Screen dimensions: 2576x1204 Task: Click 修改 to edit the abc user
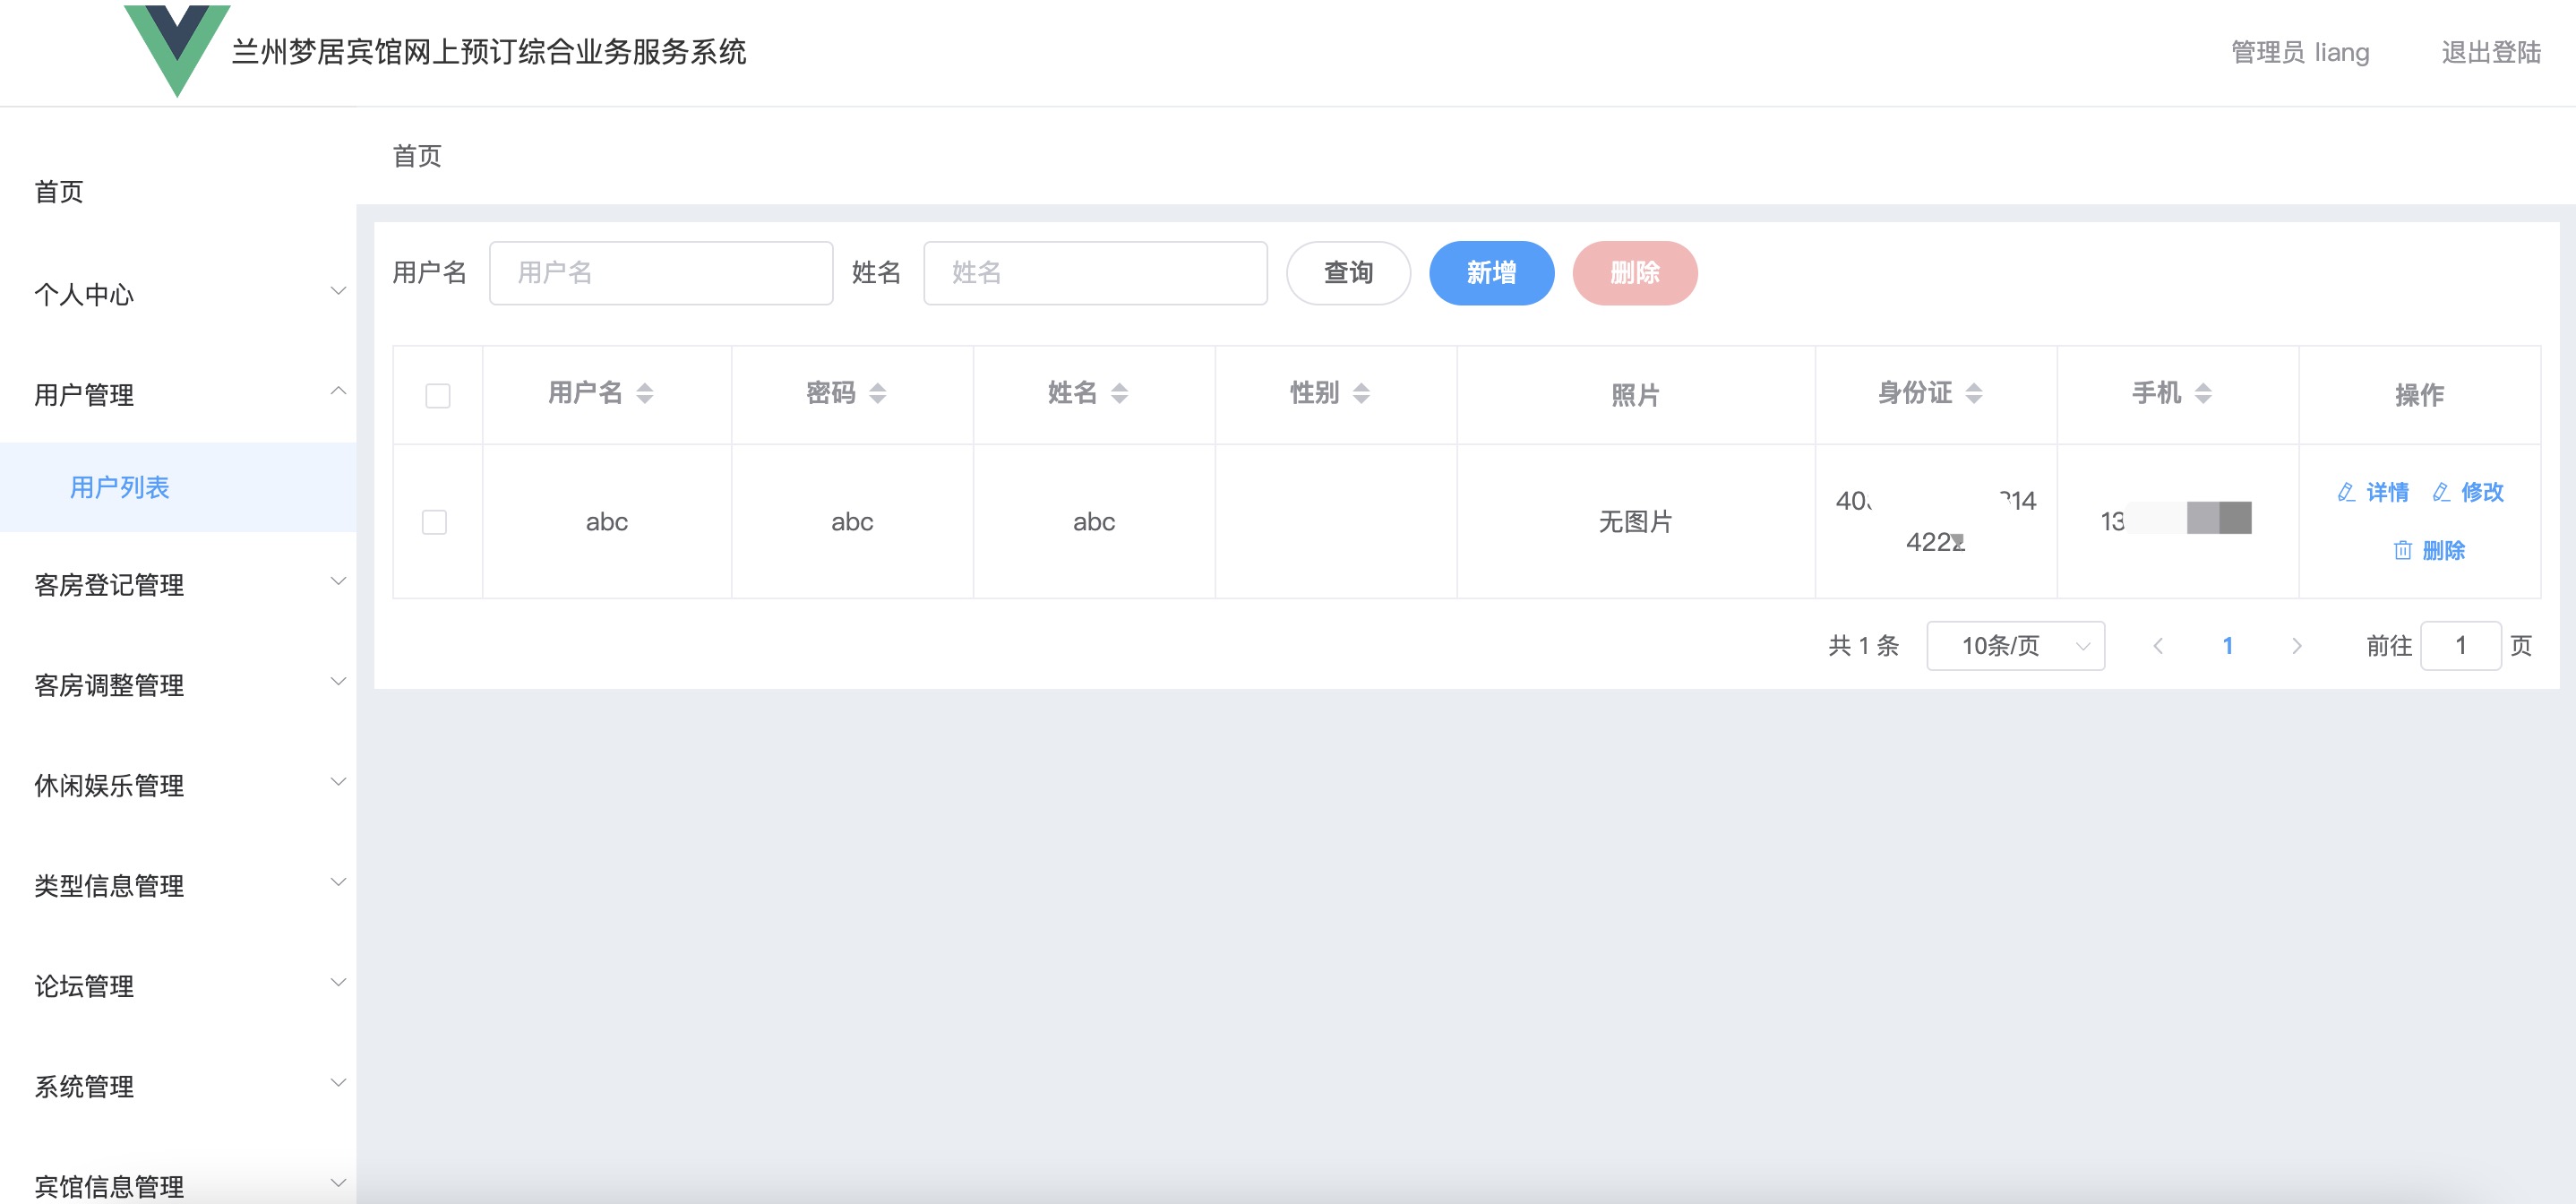coord(2468,492)
